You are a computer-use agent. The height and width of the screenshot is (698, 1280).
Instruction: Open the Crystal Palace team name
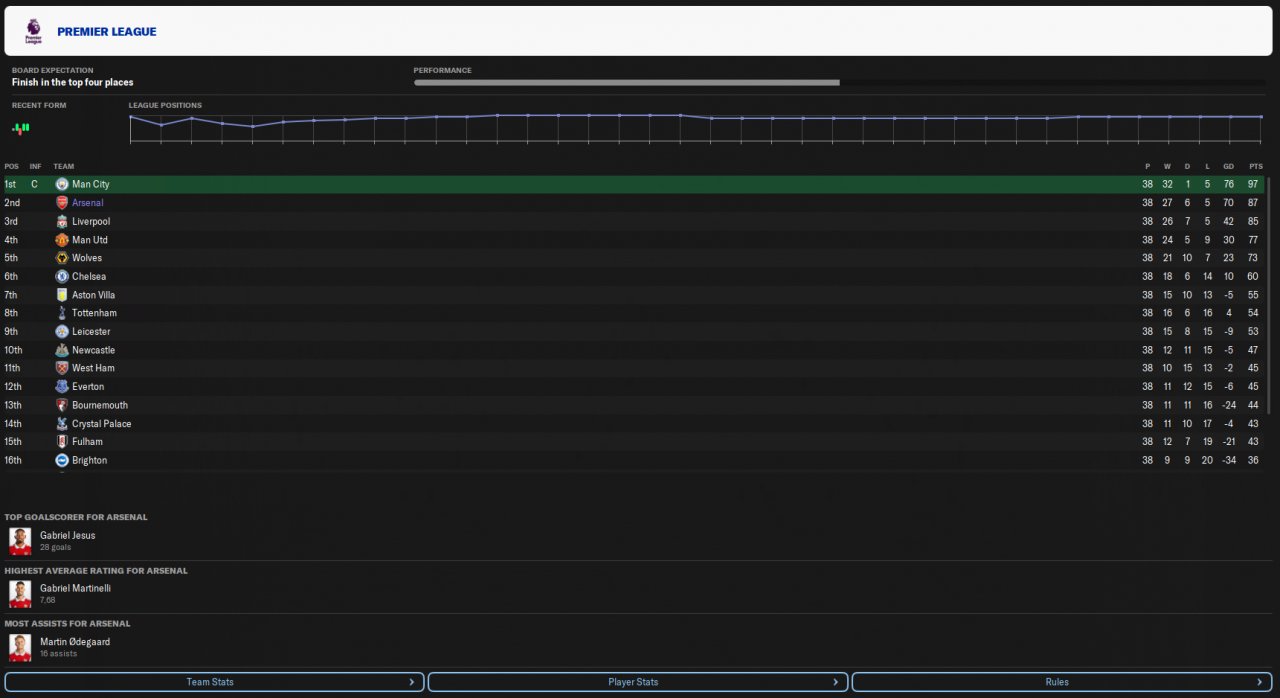tap(102, 423)
